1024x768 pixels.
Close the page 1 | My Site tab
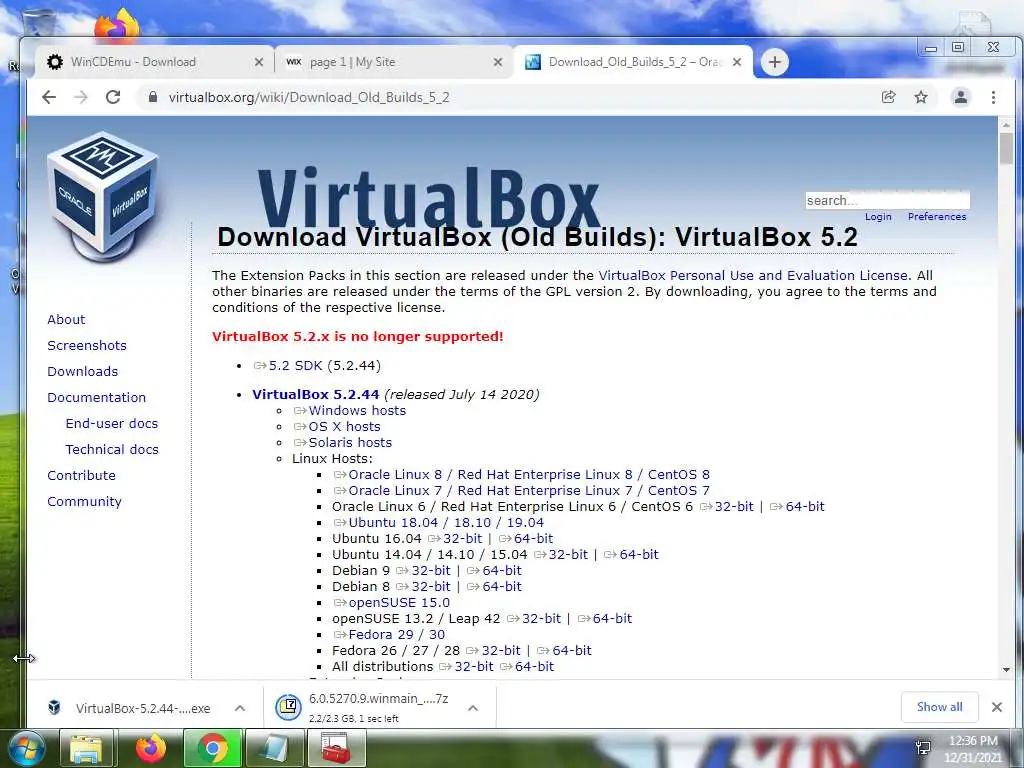(x=498, y=62)
